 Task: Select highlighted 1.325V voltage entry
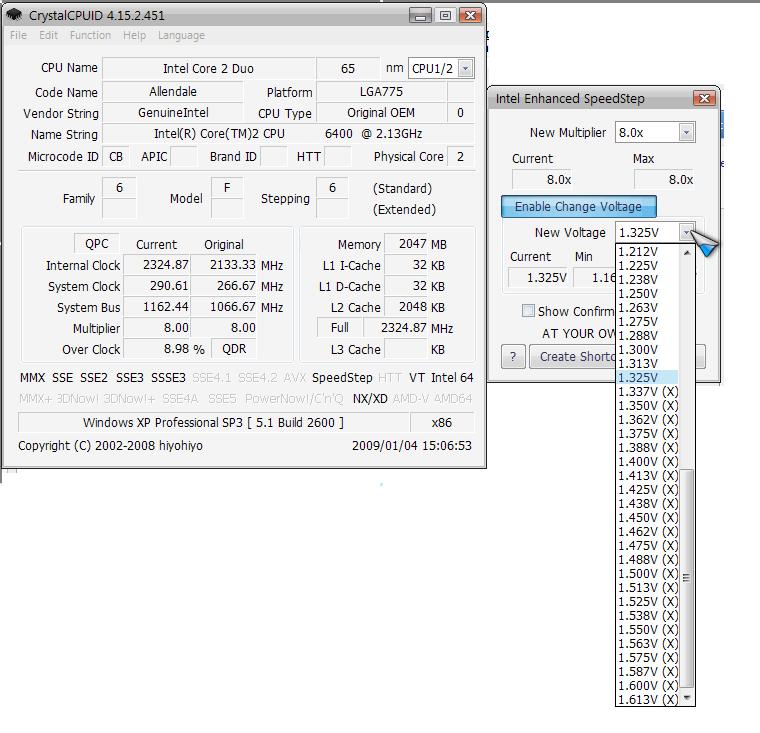[x=647, y=378]
